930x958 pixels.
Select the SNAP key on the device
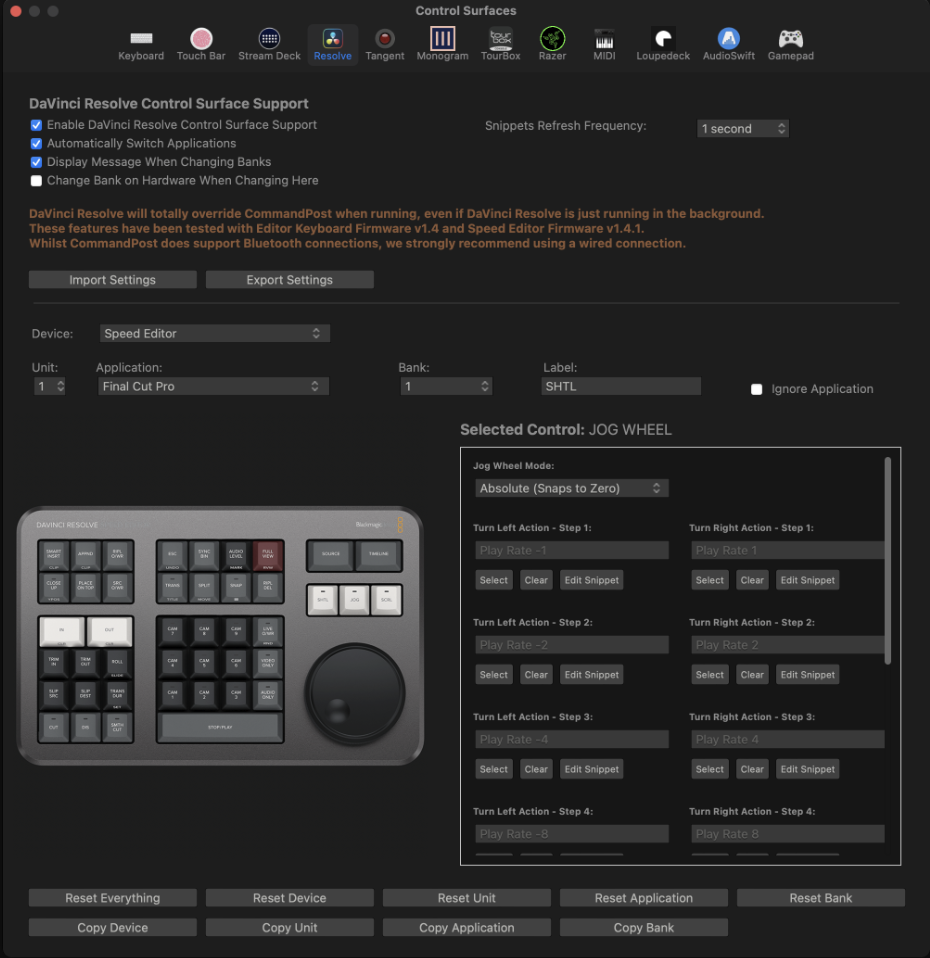(236, 586)
